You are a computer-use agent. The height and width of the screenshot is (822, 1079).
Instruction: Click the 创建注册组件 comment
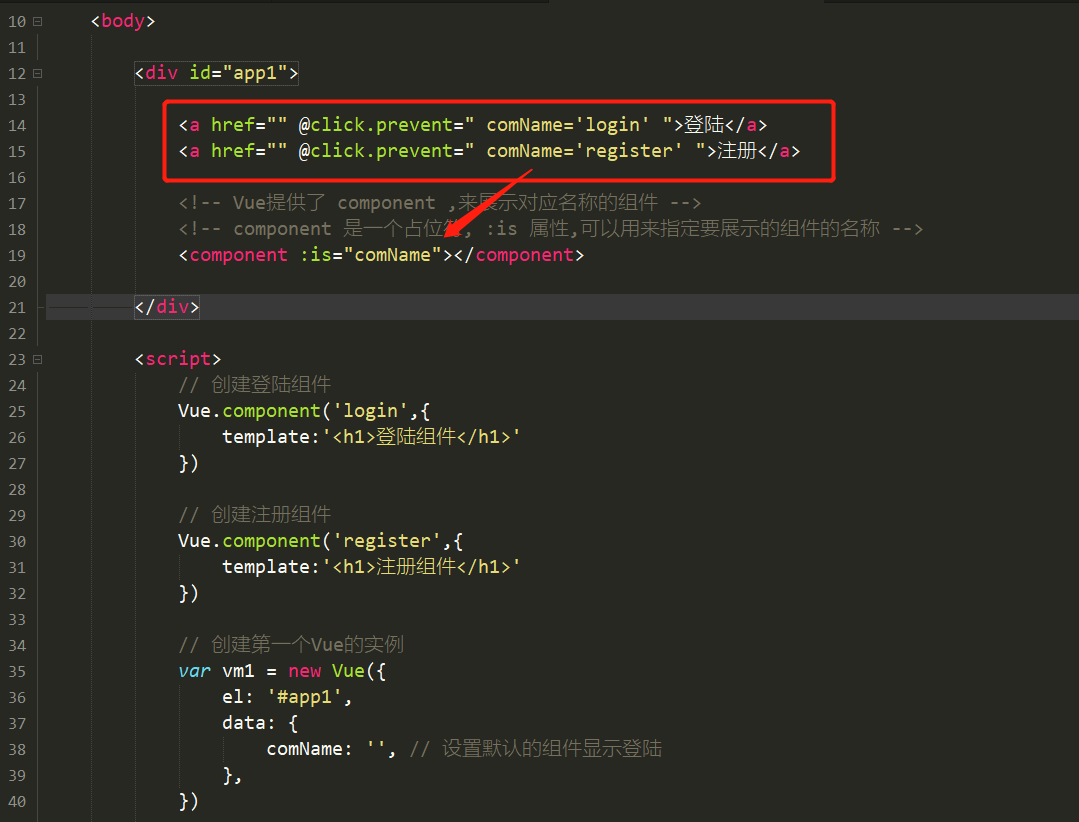255,515
